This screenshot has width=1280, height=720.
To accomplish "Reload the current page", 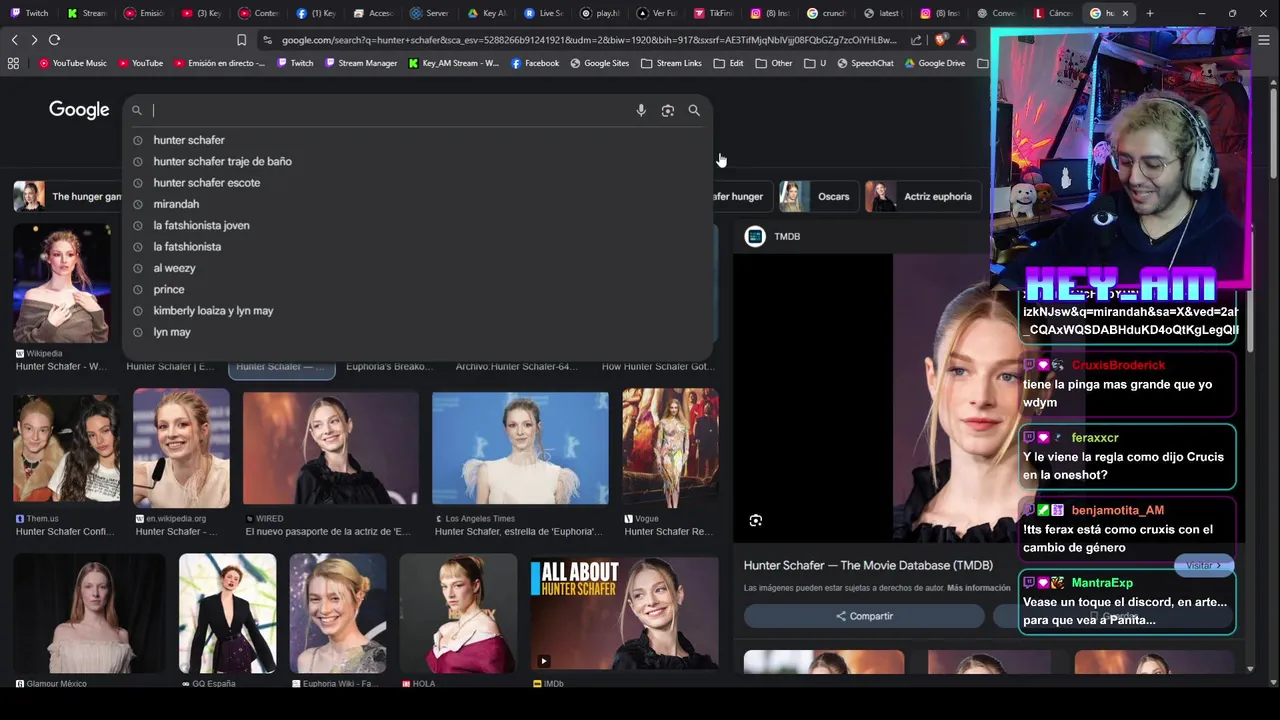I will (54, 40).
